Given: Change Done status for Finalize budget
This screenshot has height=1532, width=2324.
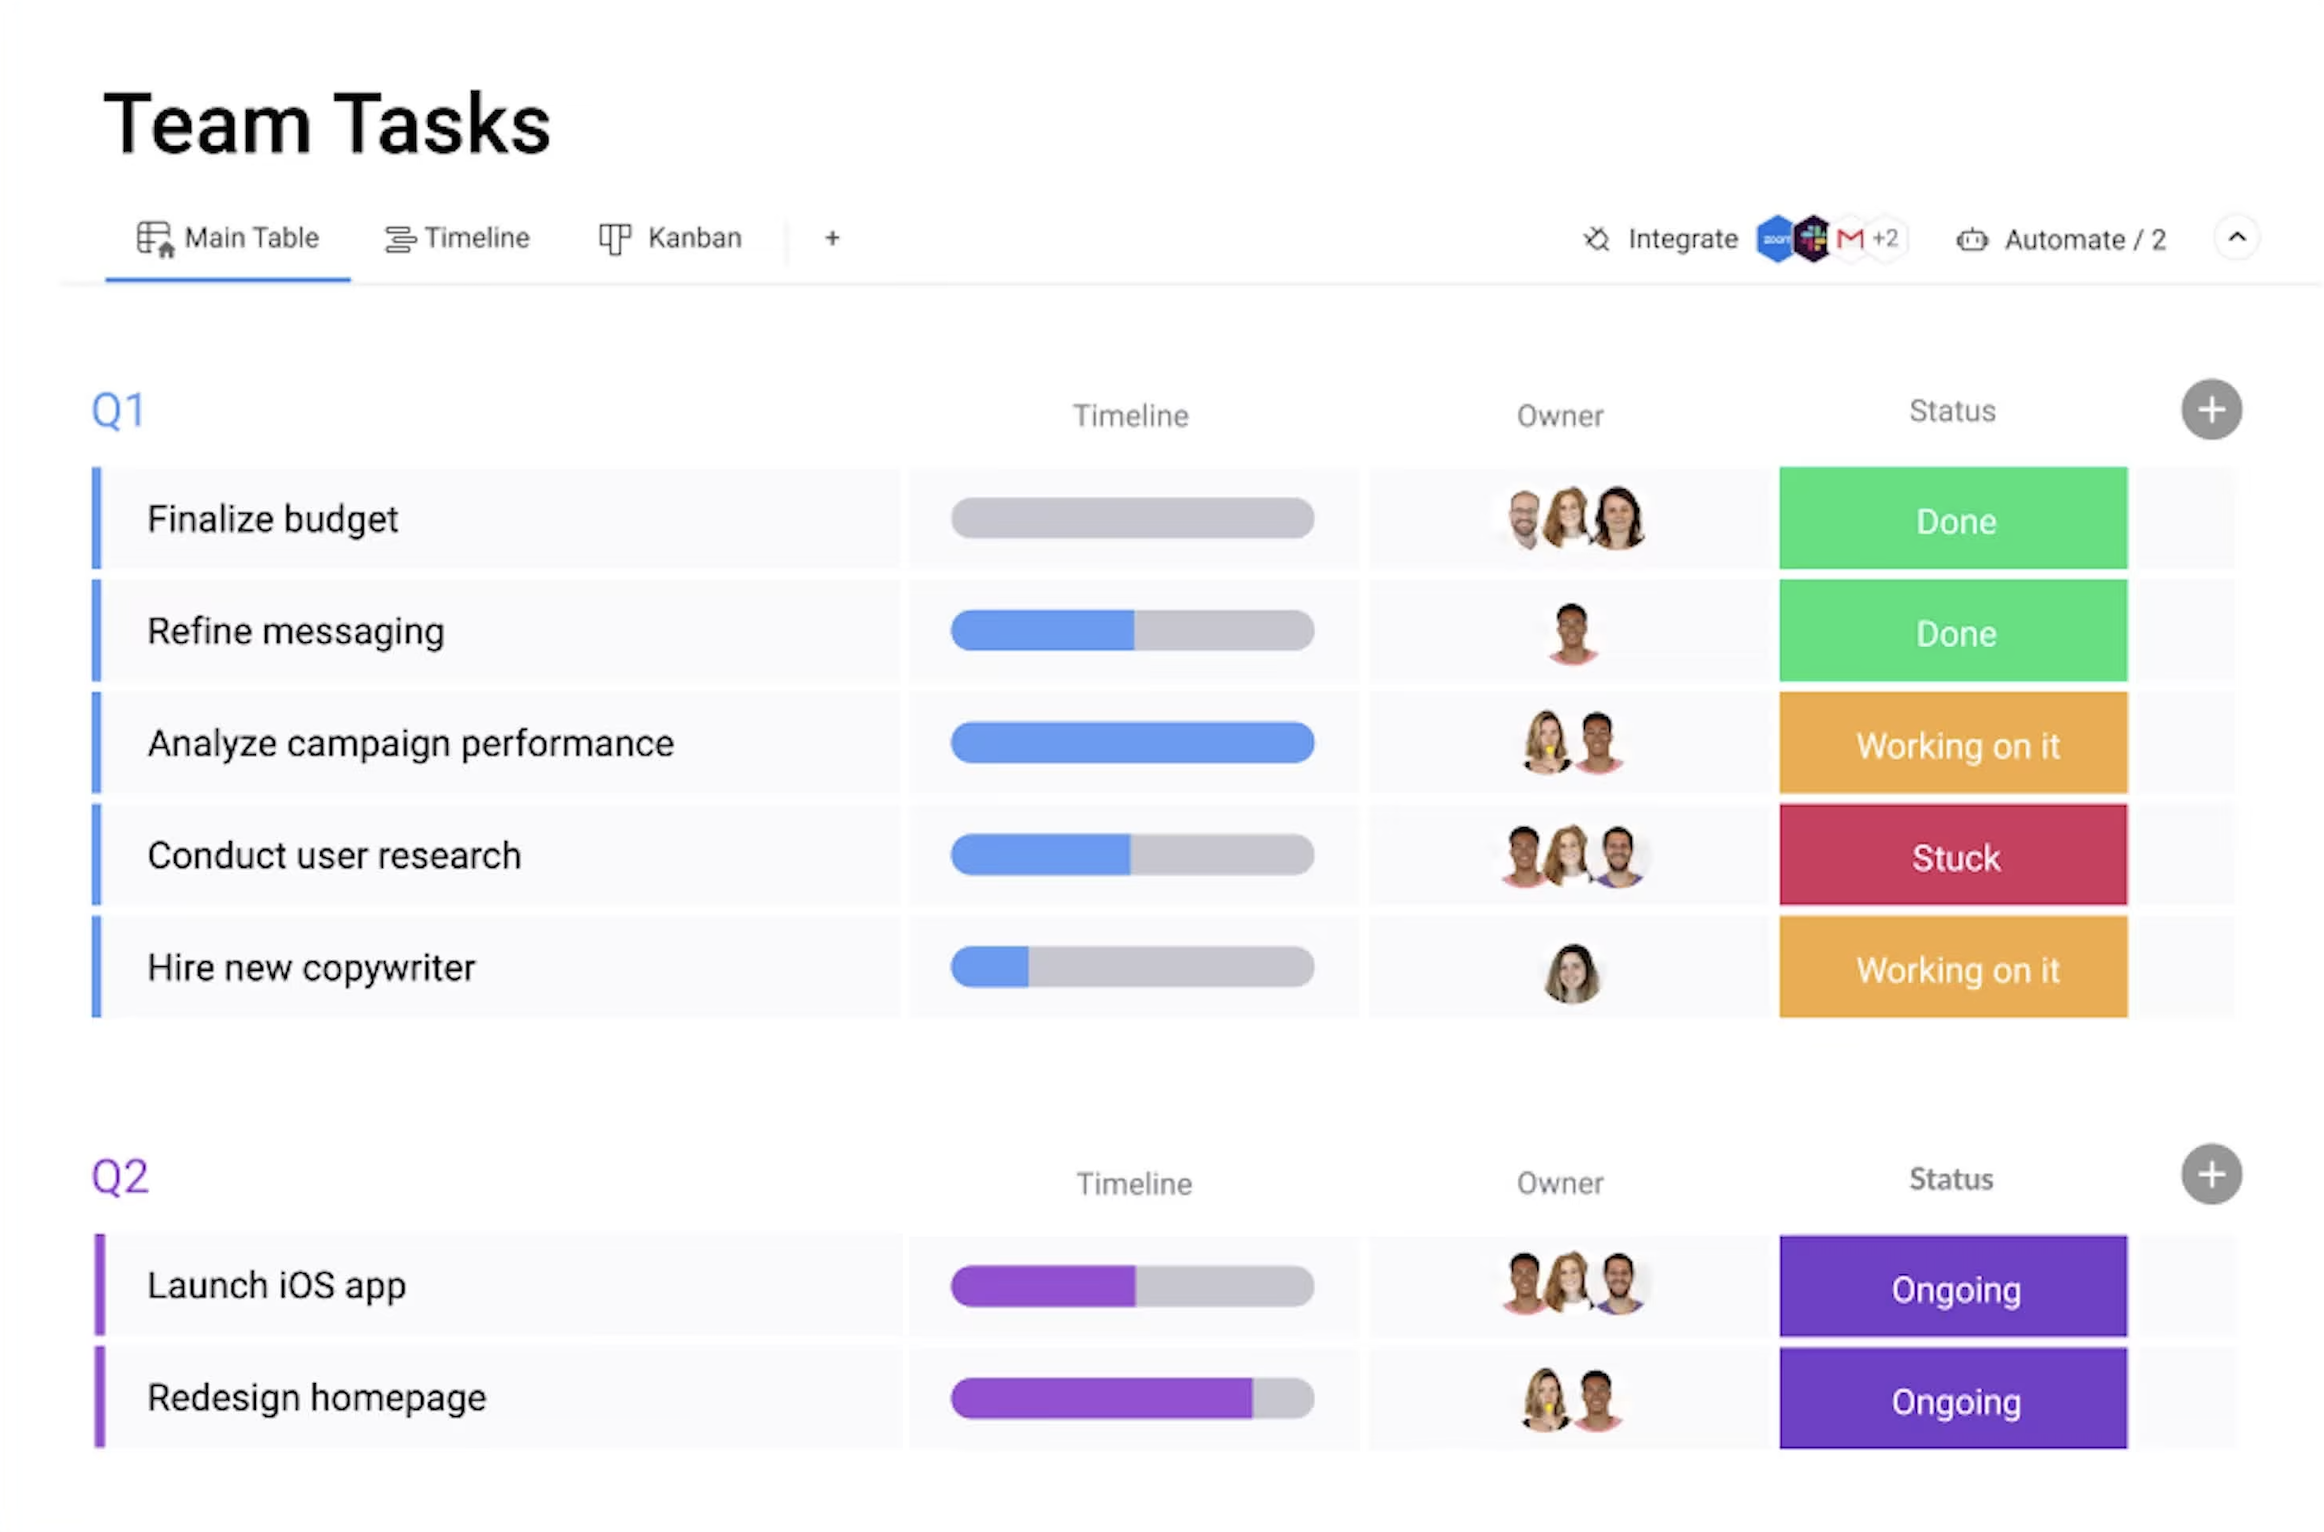Looking at the screenshot, I should 1952,520.
